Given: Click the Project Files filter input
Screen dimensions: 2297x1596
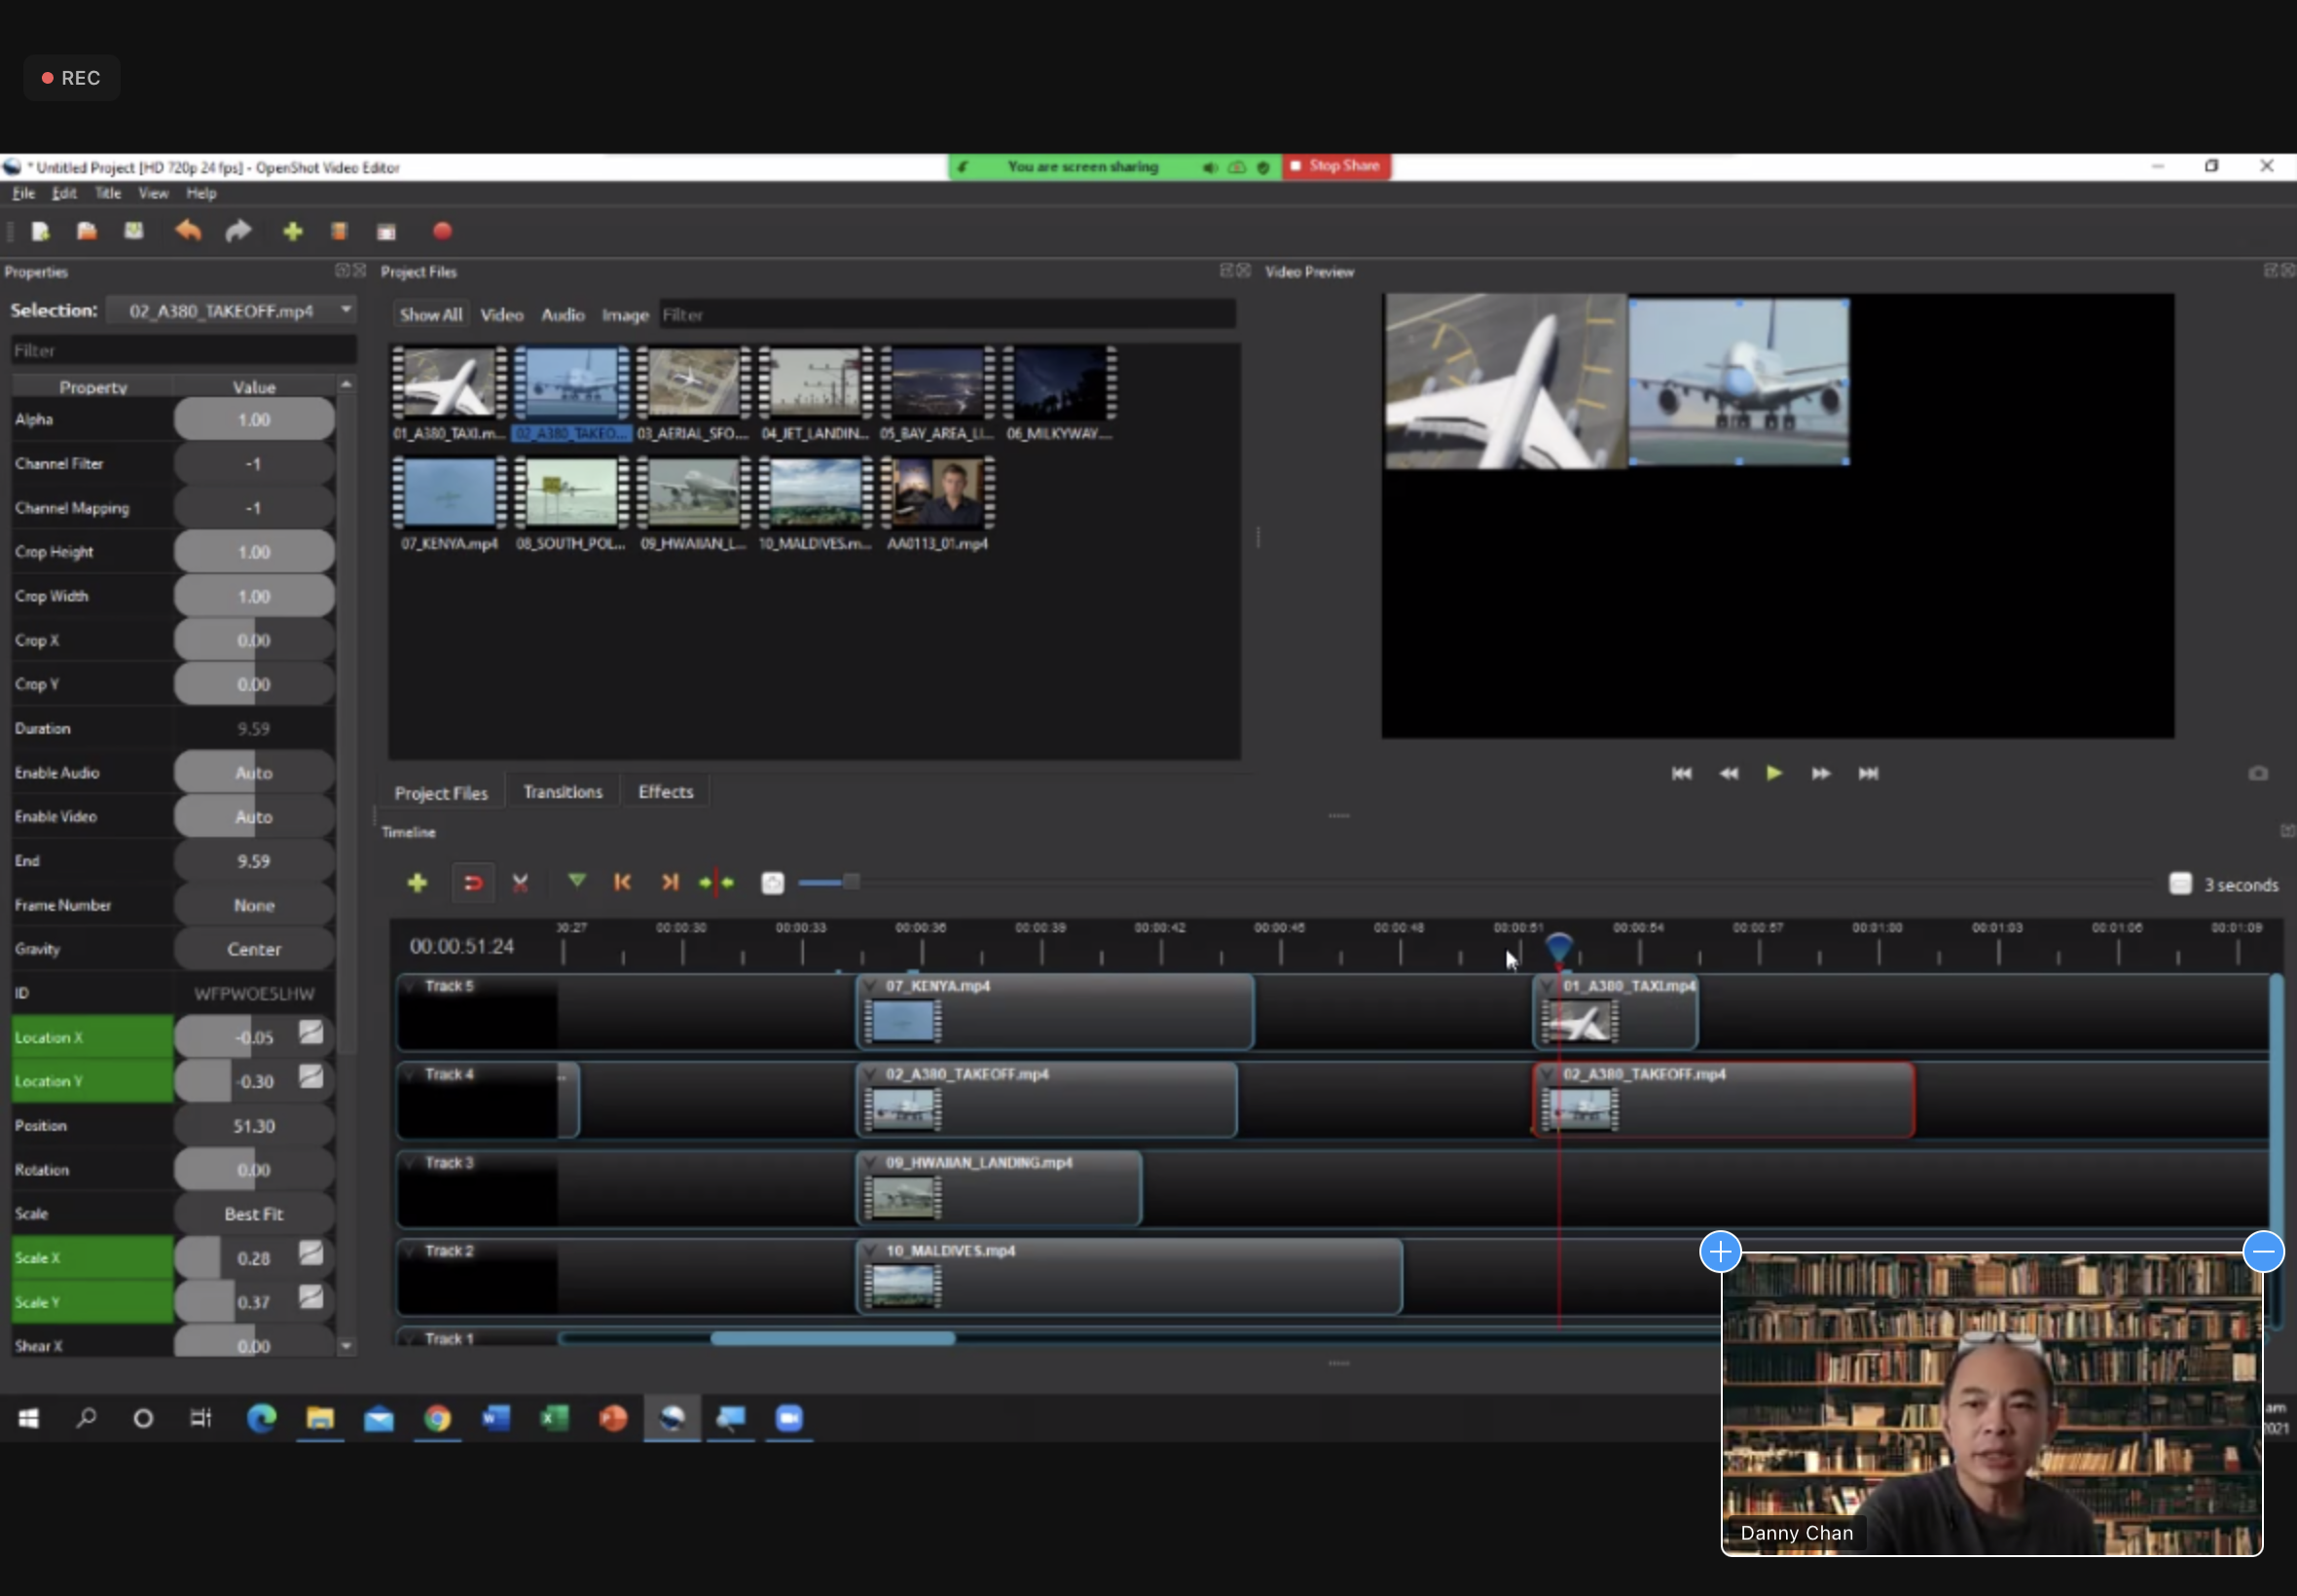Looking at the screenshot, I should pyautogui.click(x=947, y=315).
